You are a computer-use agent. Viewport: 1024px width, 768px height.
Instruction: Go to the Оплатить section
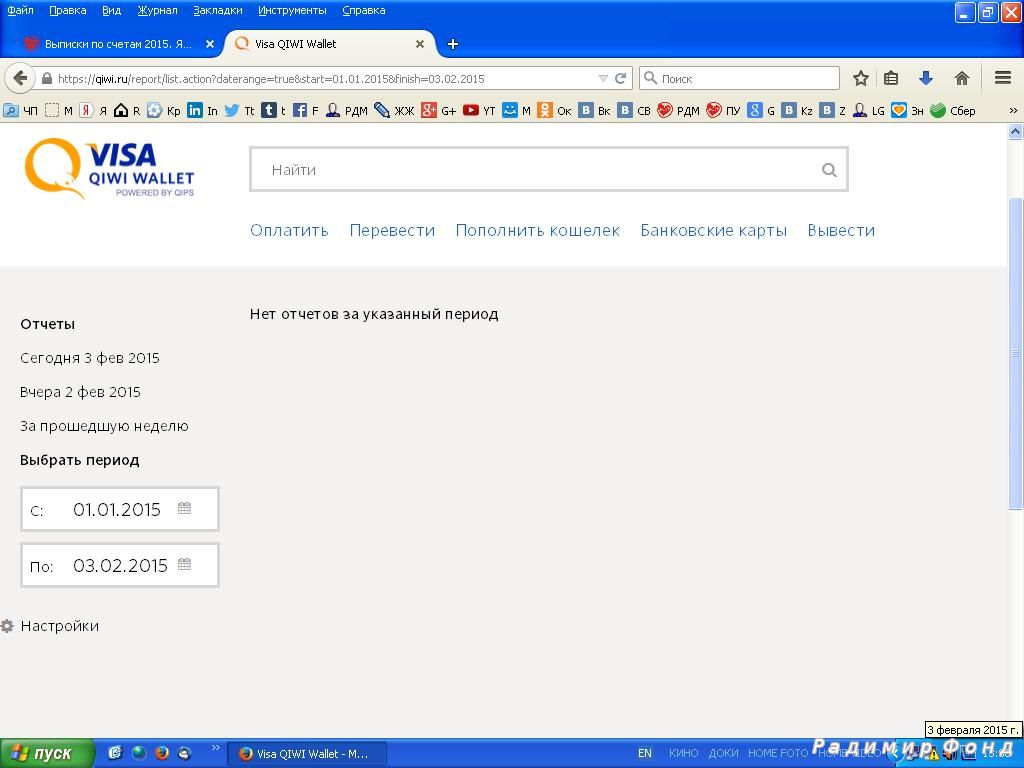click(289, 231)
